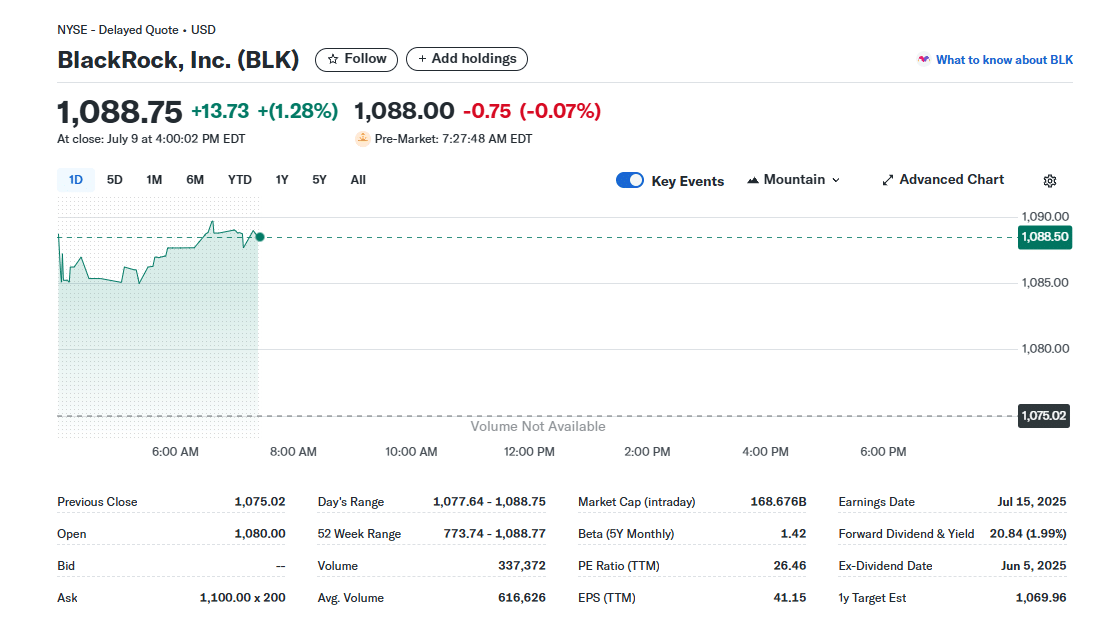The height and width of the screenshot is (621, 1095).
Task: Switch to the 1M range tab
Action: pyautogui.click(x=154, y=180)
